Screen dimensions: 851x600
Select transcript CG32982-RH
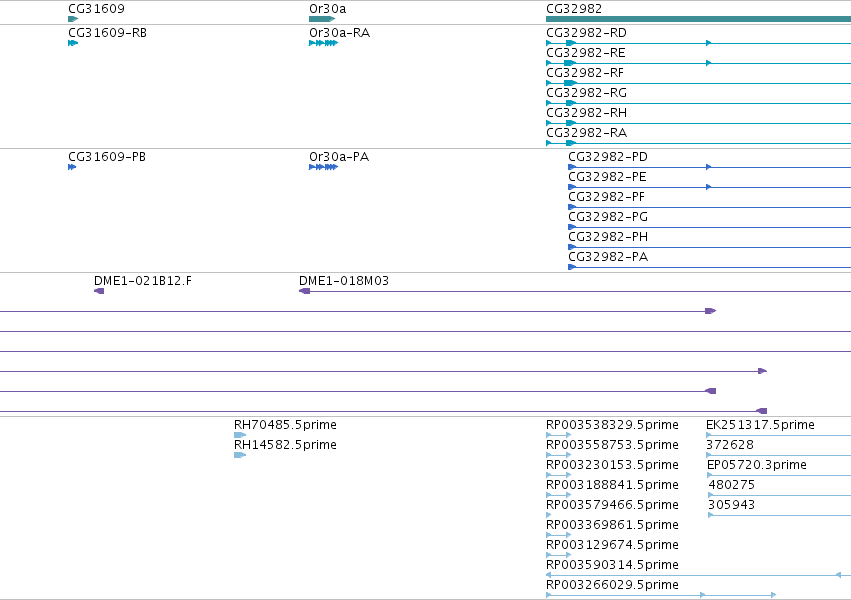(x=586, y=113)
